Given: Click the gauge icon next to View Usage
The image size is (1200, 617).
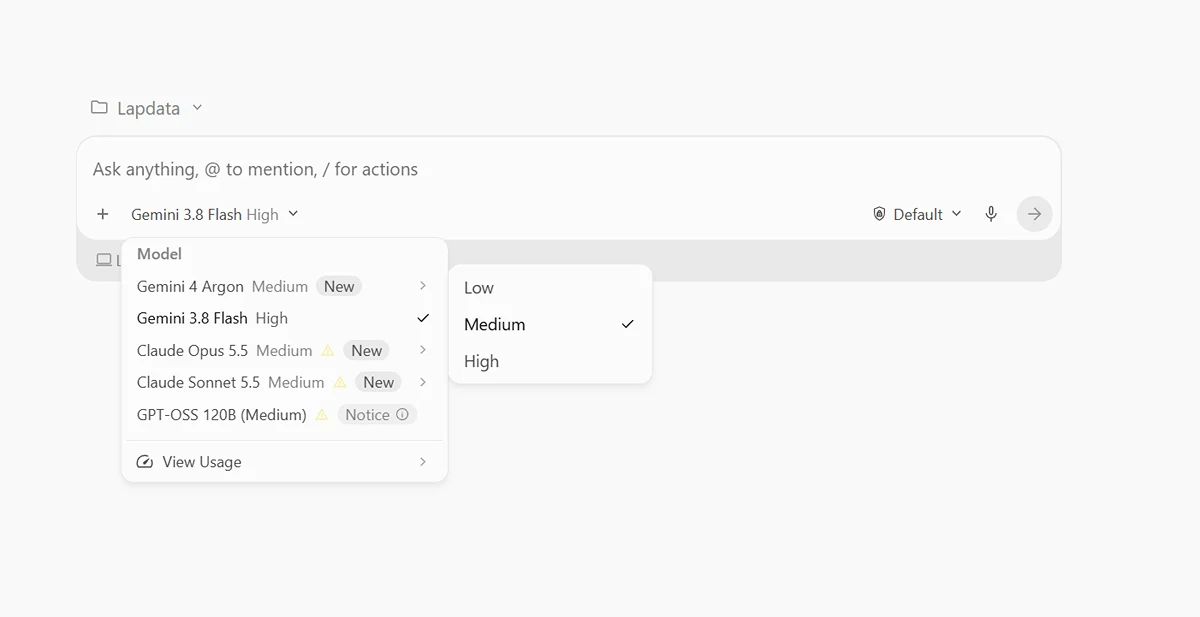Looking at the screenshot, I should tap(145, 462).
